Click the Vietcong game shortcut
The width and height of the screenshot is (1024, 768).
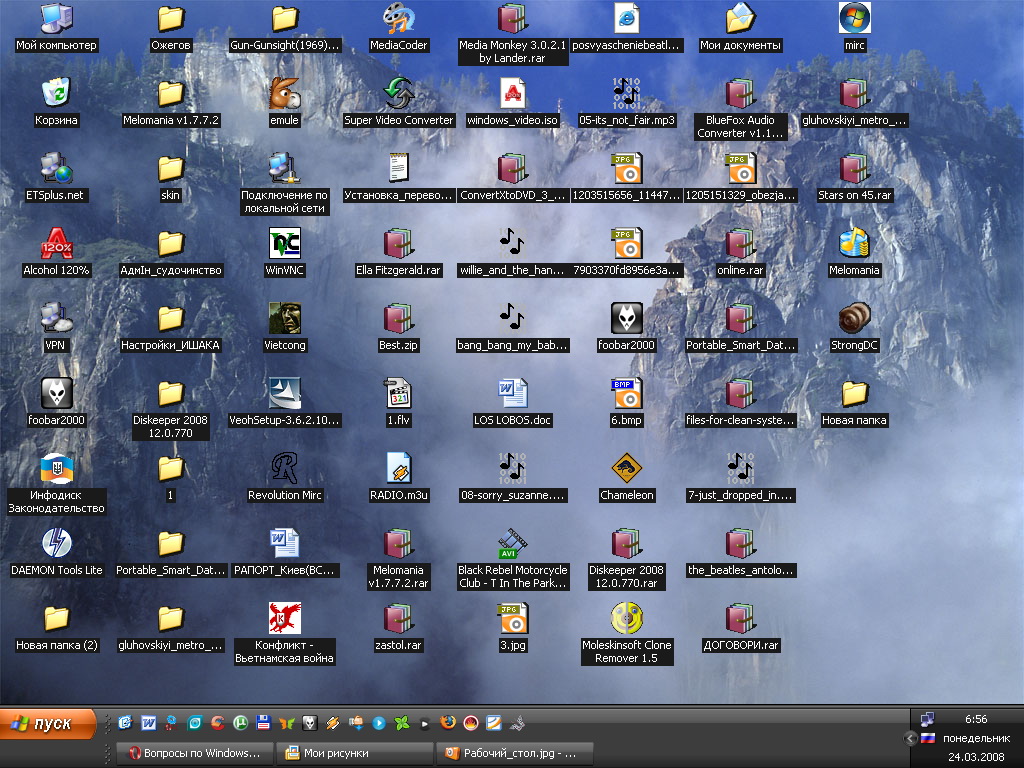tap(285, 320)
